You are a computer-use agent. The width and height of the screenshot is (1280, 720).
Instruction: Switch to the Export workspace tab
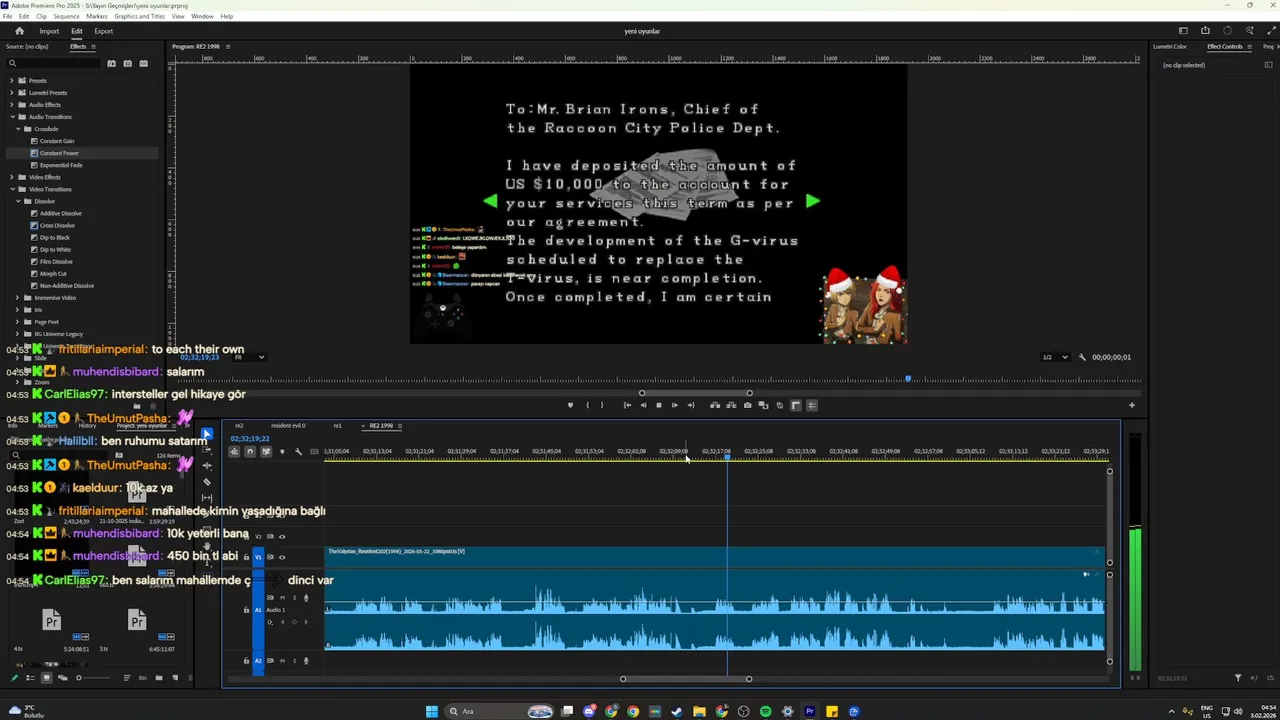point(104,31)
